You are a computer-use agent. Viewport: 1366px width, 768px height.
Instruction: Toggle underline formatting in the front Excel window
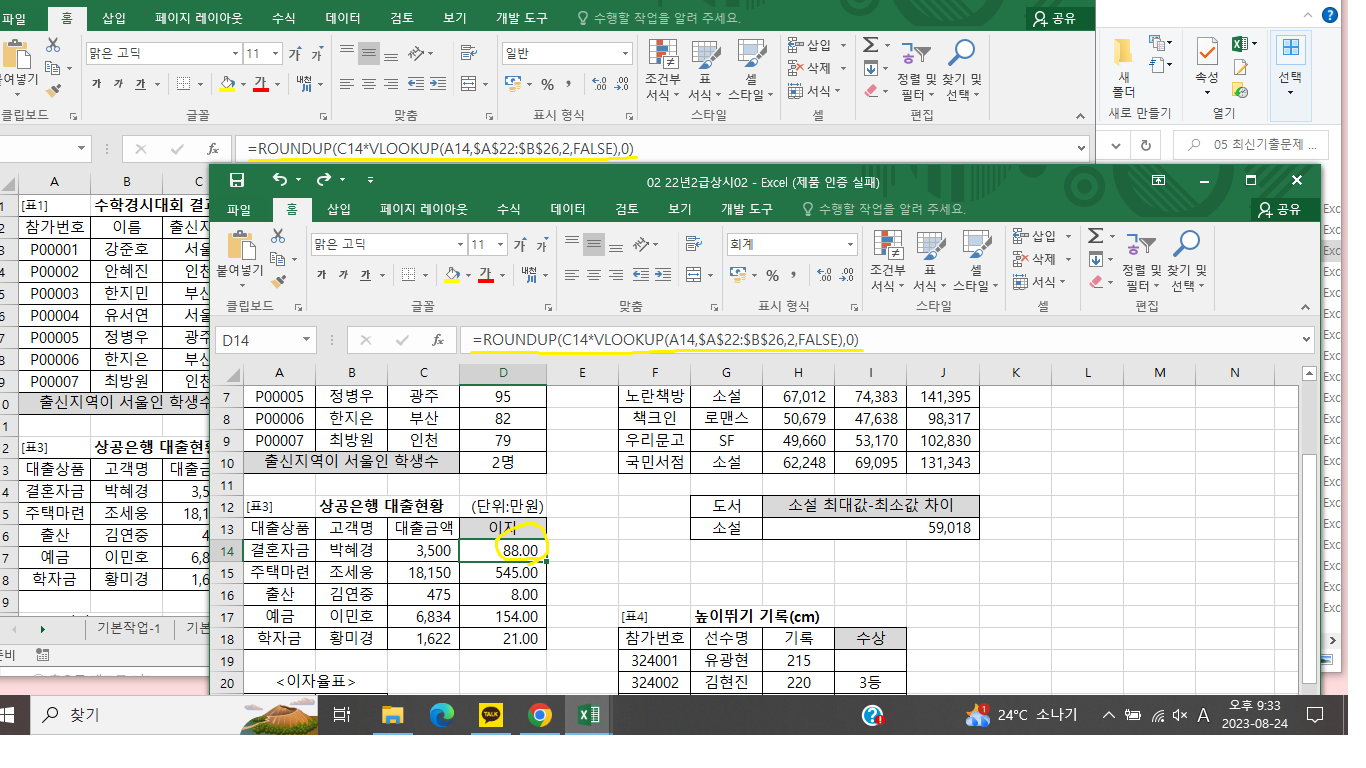coord(364,275)
